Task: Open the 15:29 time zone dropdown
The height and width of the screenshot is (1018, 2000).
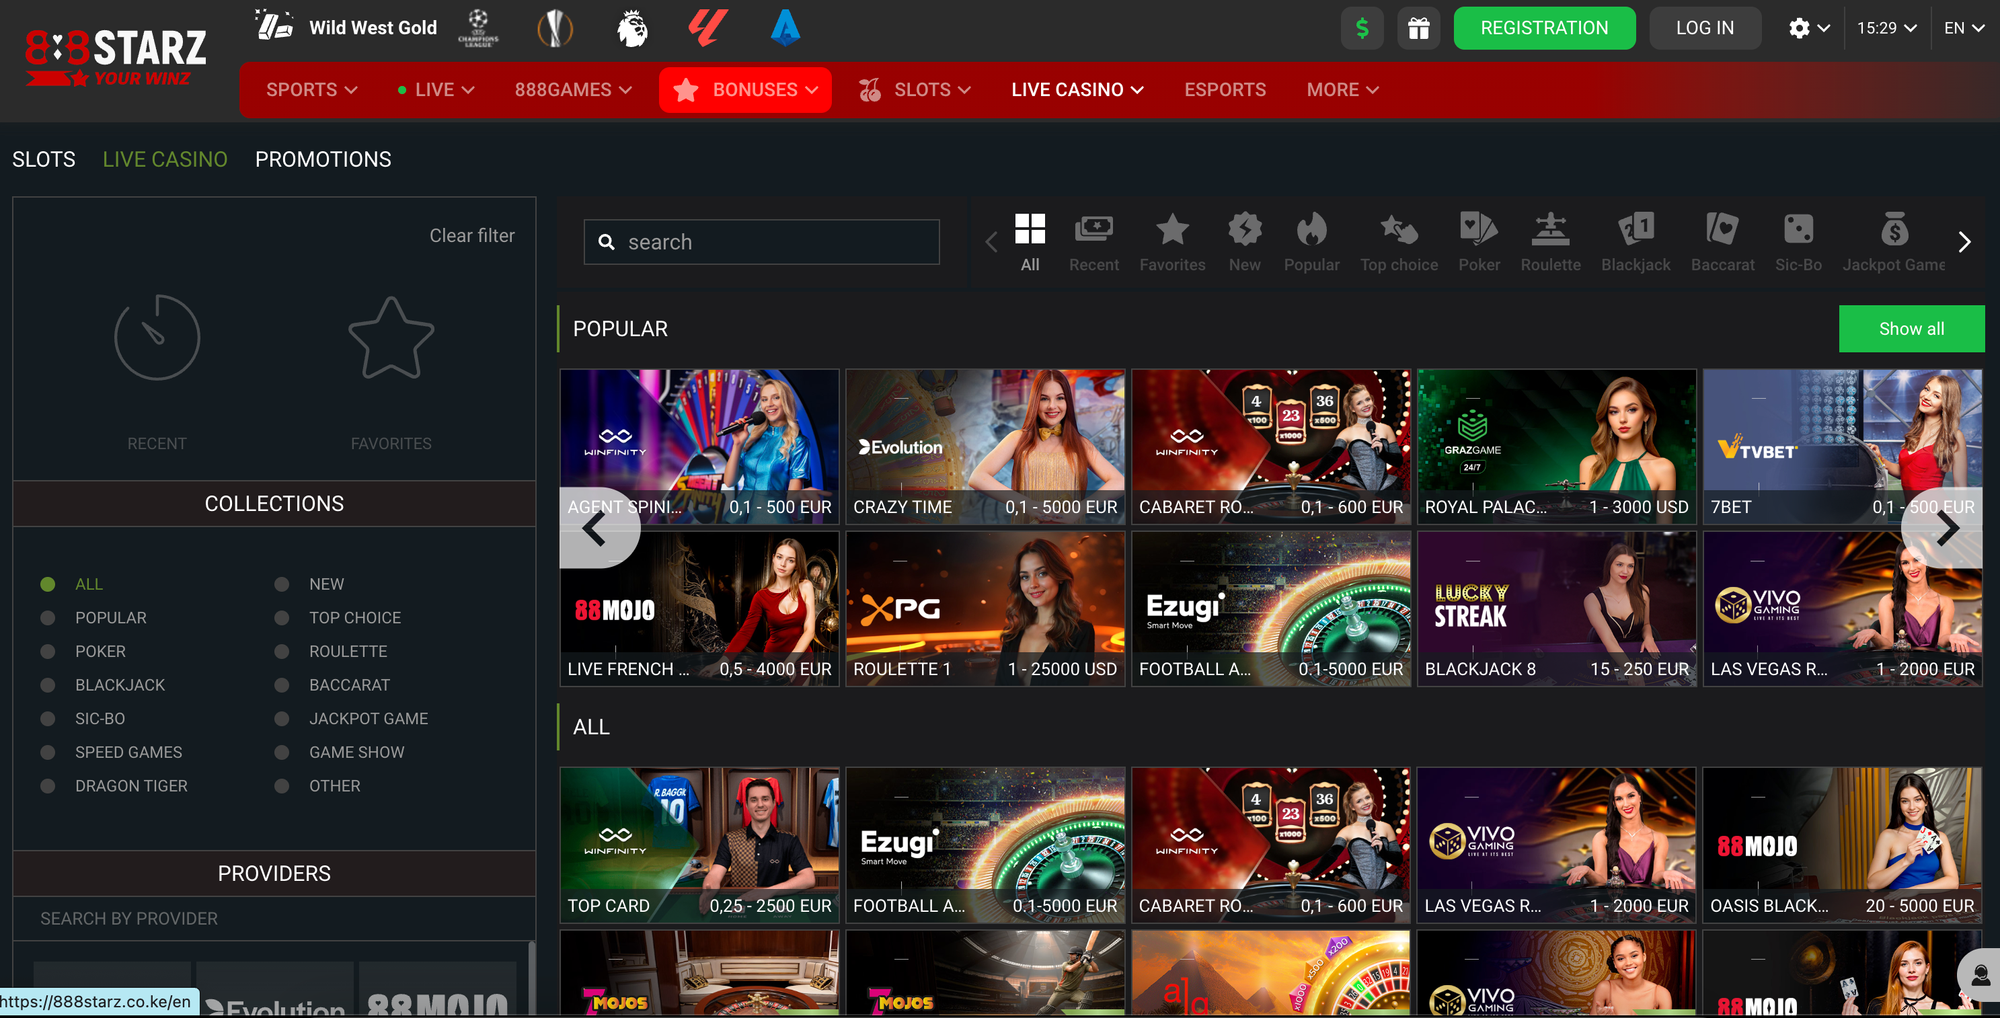Action: tap(1887, 28)
